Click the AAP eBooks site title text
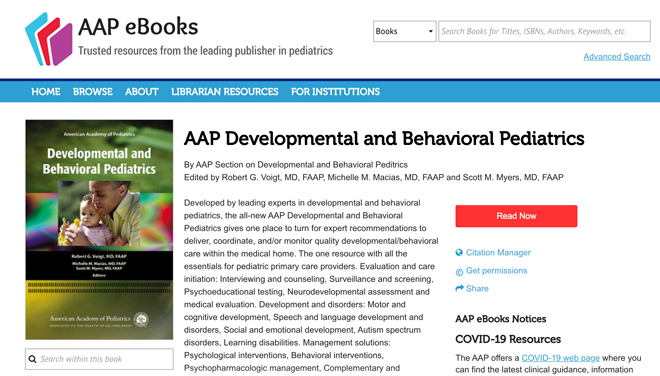Image resolution: width=660 pixels, height=376 pixels. (x=138, y=27)
